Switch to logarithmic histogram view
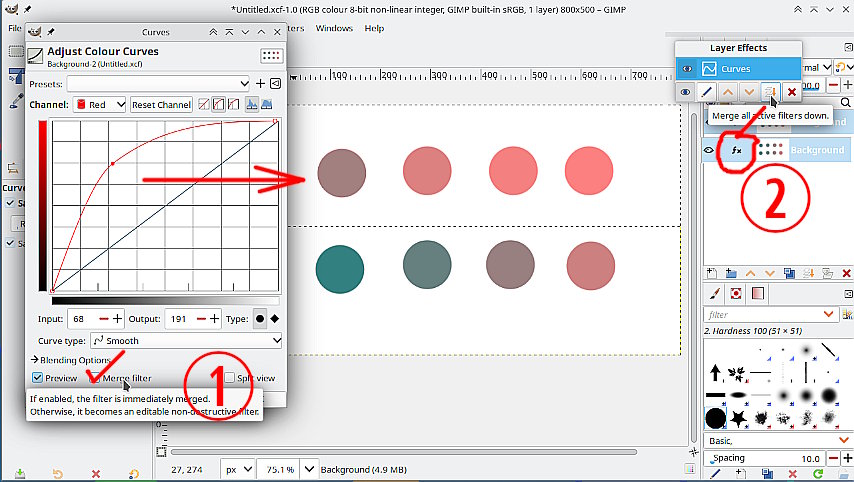Screen dimensions: 854x482 (x=267, y=104)
